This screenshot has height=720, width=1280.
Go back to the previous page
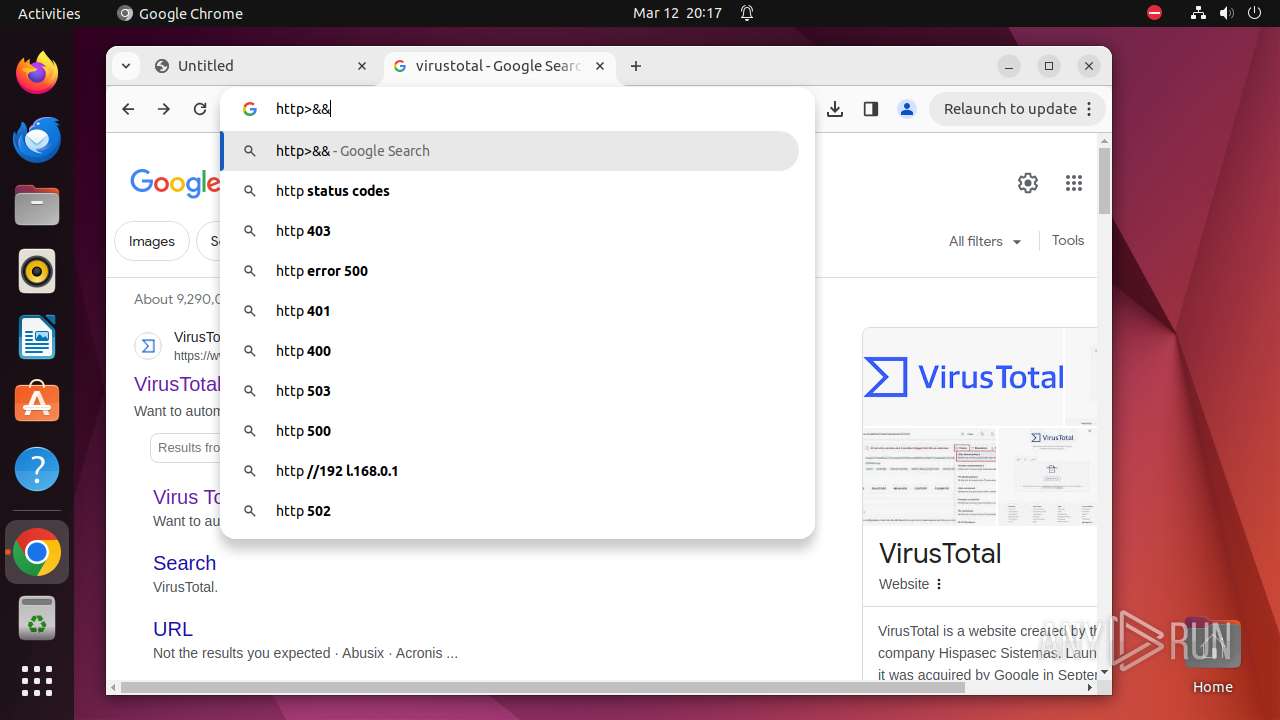click(x=128, y=109)
